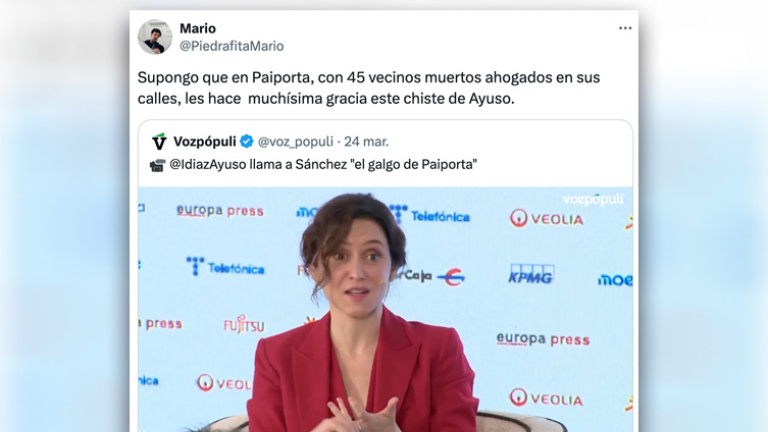Image resolution: width=768 pixels, height=432 pixels.
Task: Play the embedded Ayuso video thumbnail
Action: [385, 309]
